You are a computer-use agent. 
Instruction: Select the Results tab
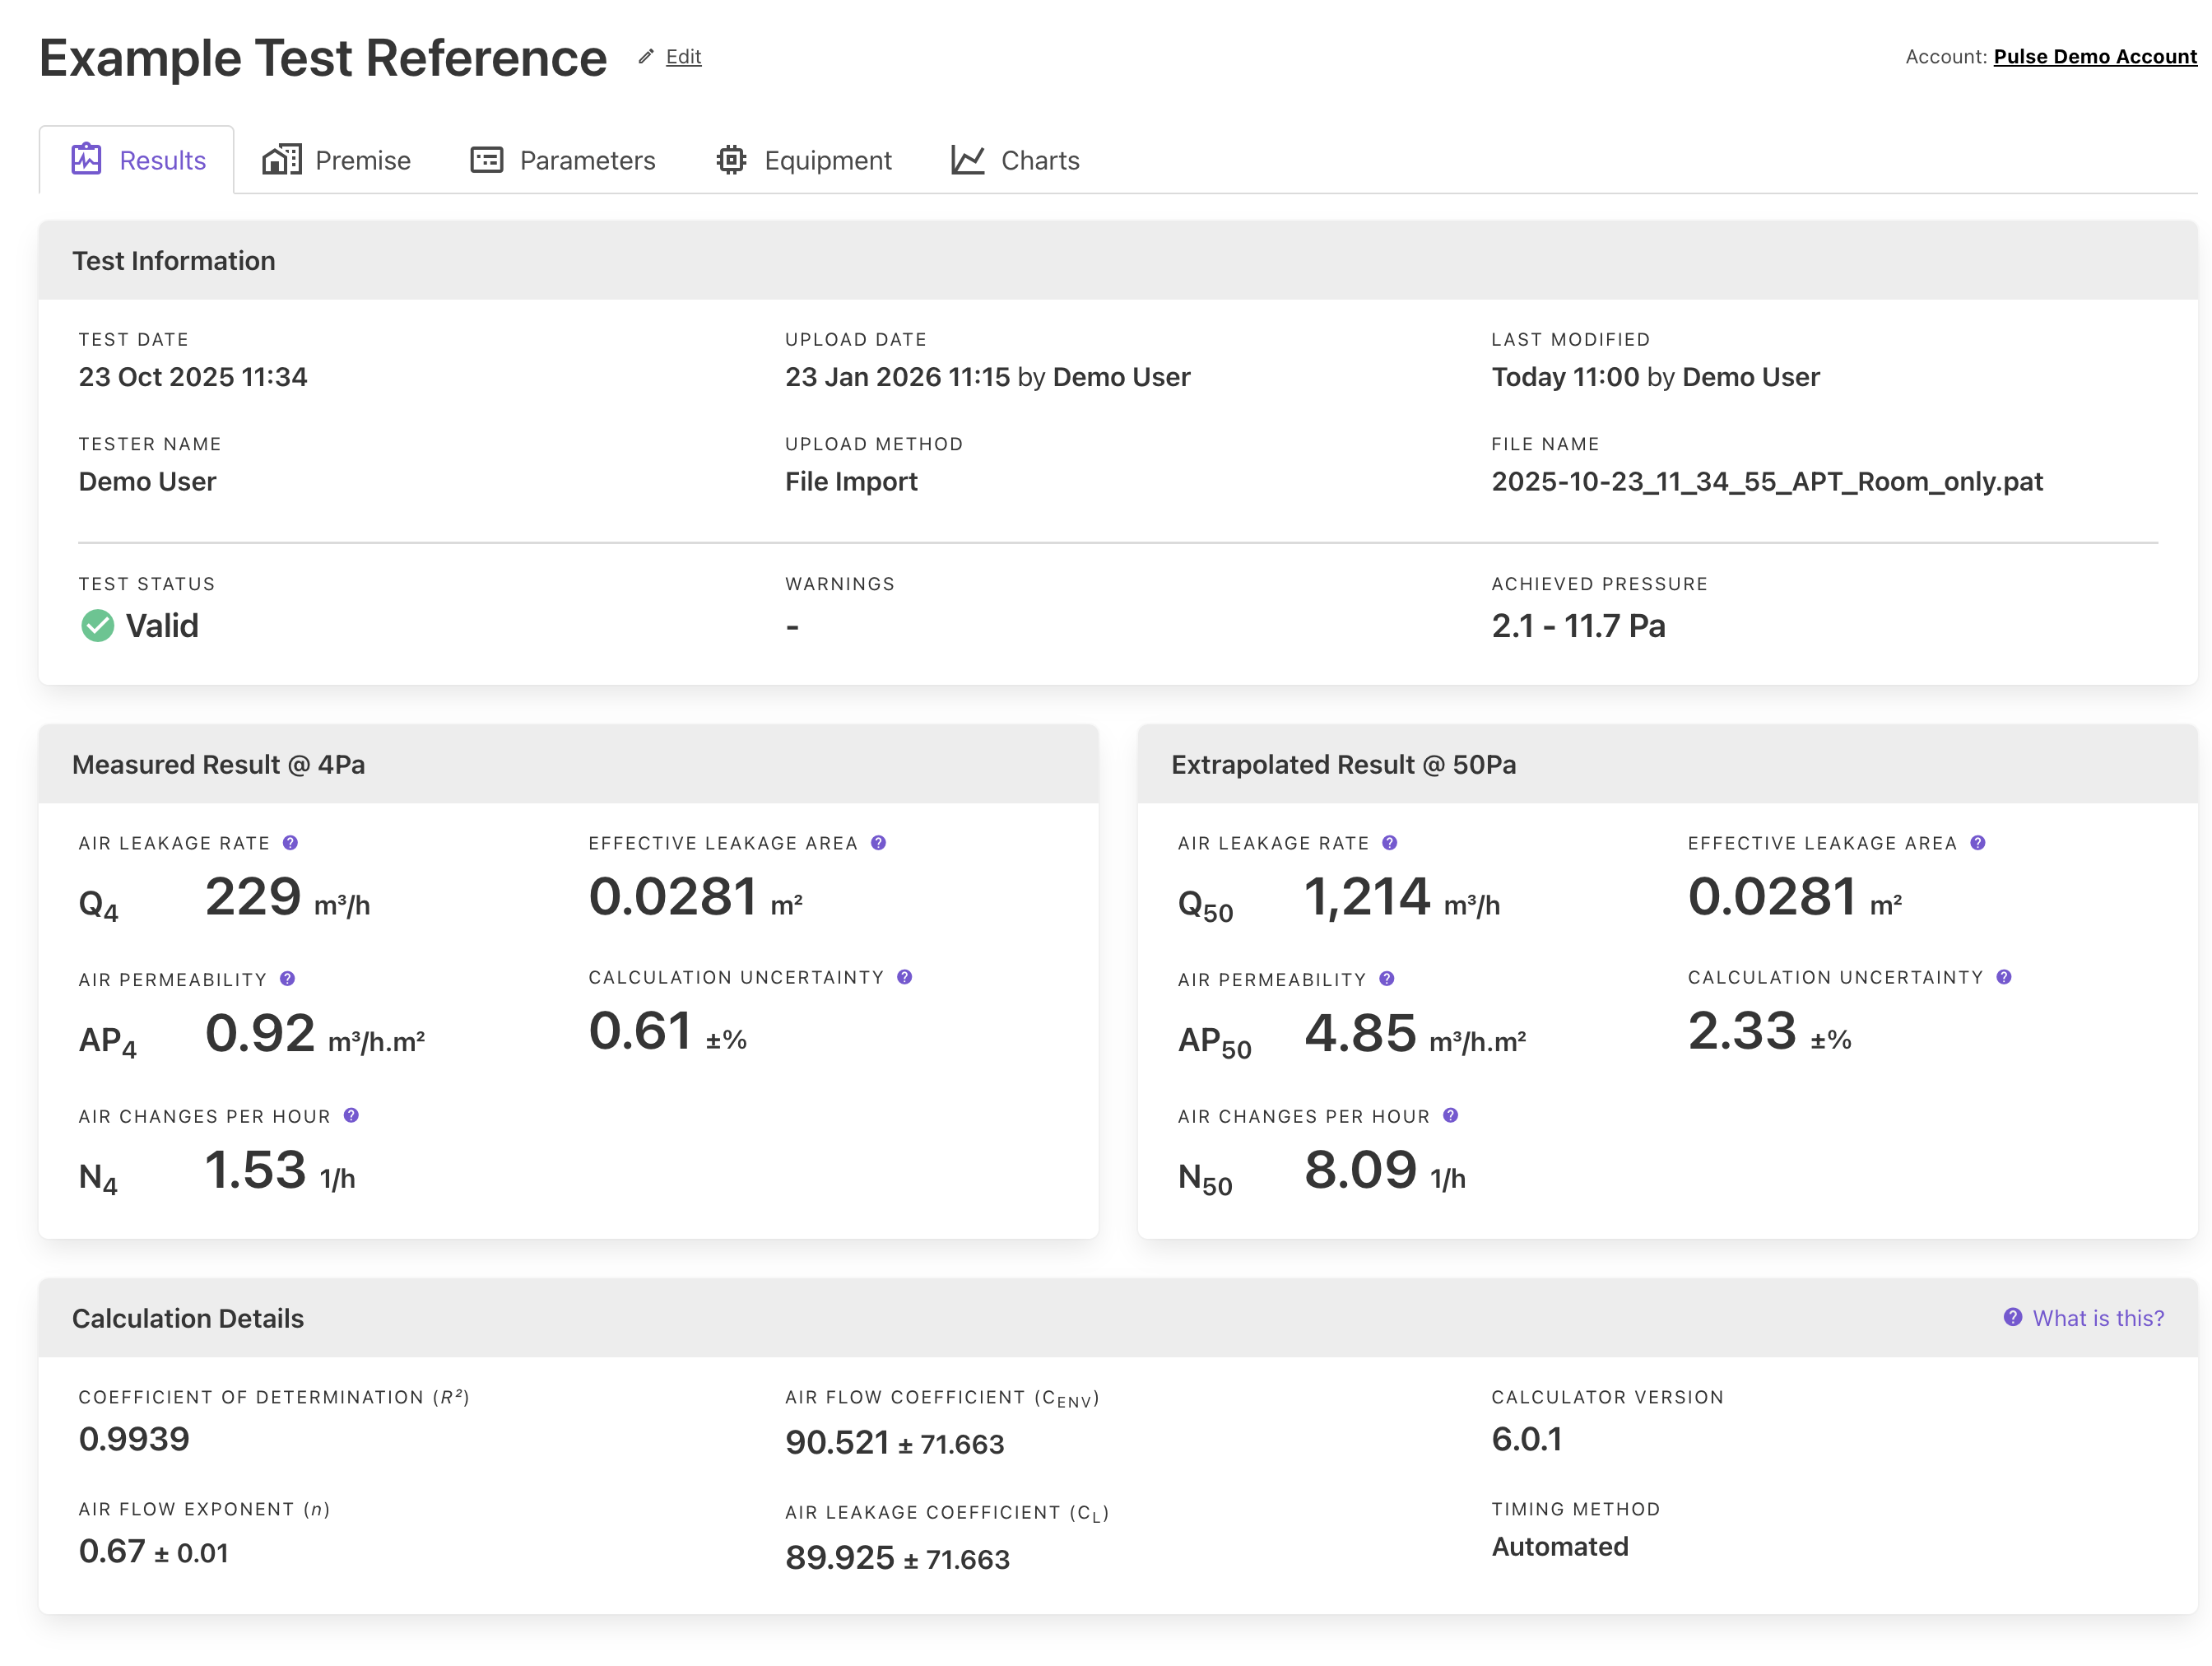click(x=138, y=160)
